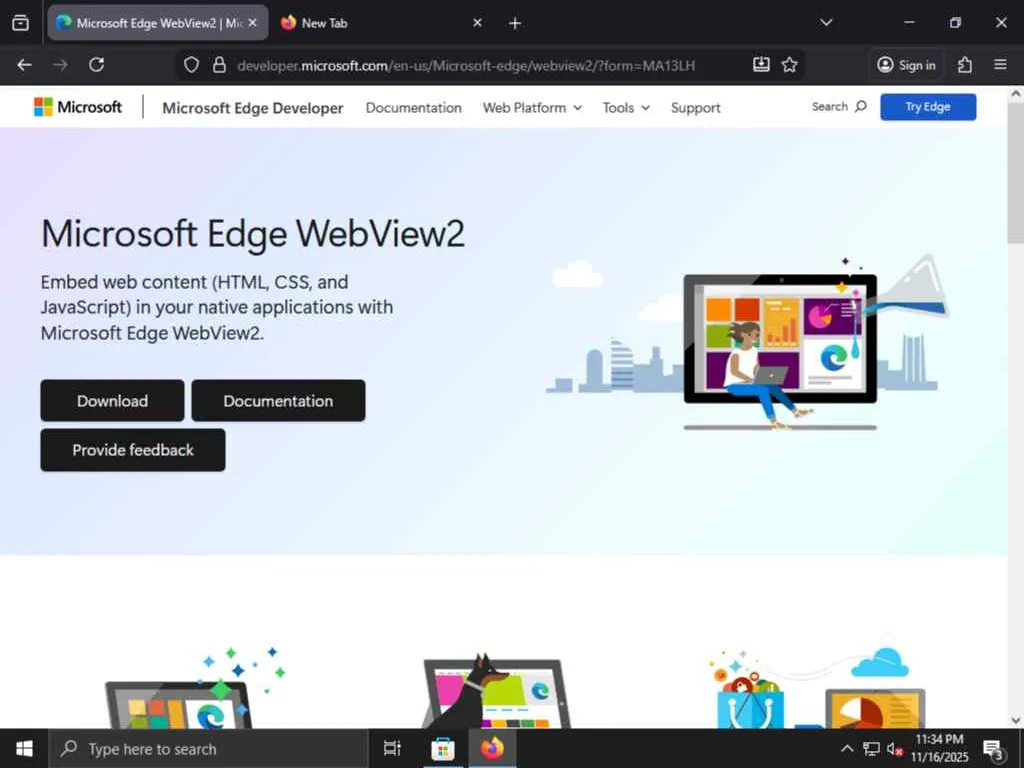Open Microsoft Store from taskbar
This screenshot has width=1024, height=768.
click(442, 748)
